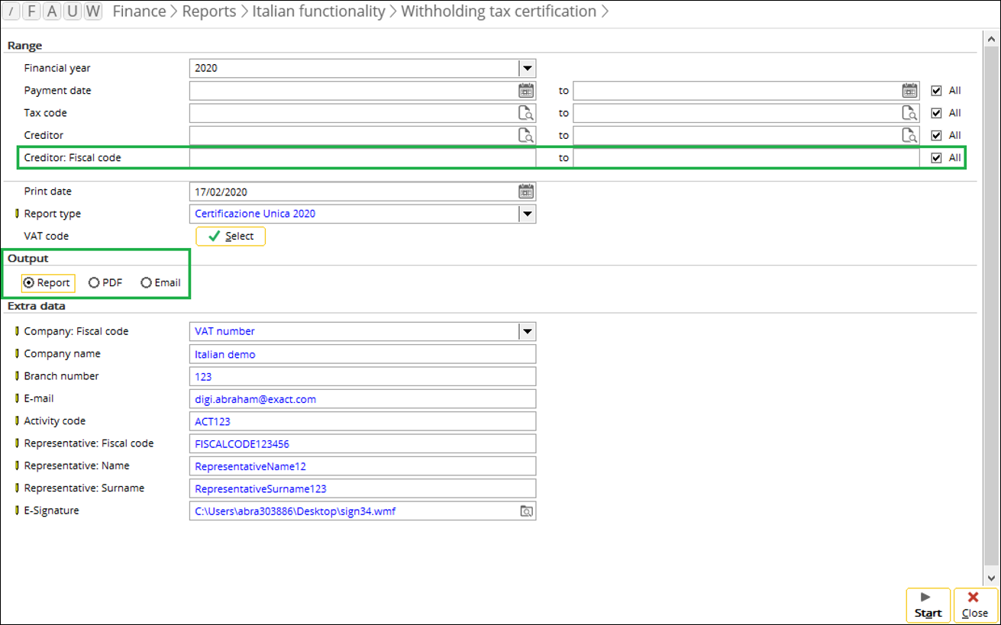Image resolution: width=1001 pixels, height=625 pixels.
Task: Uncheck All for Creditor
Action: (936, 135)
